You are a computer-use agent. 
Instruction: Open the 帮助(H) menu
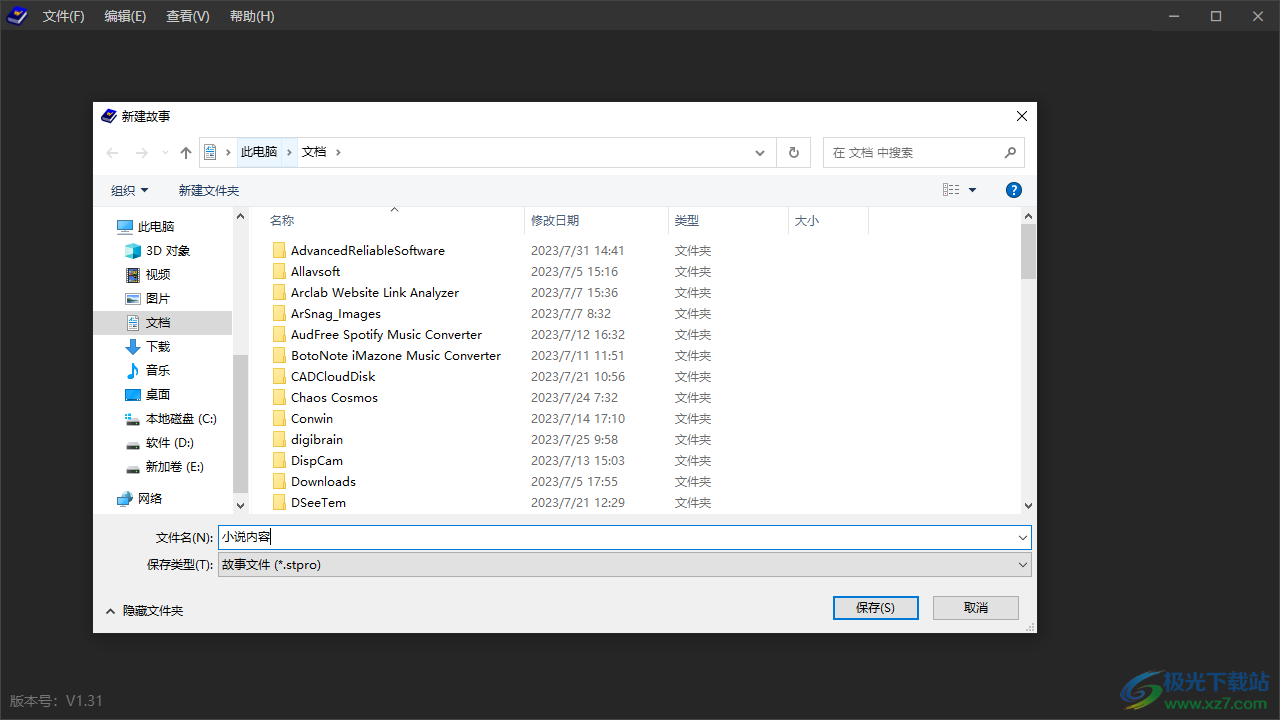pos(252,16)
